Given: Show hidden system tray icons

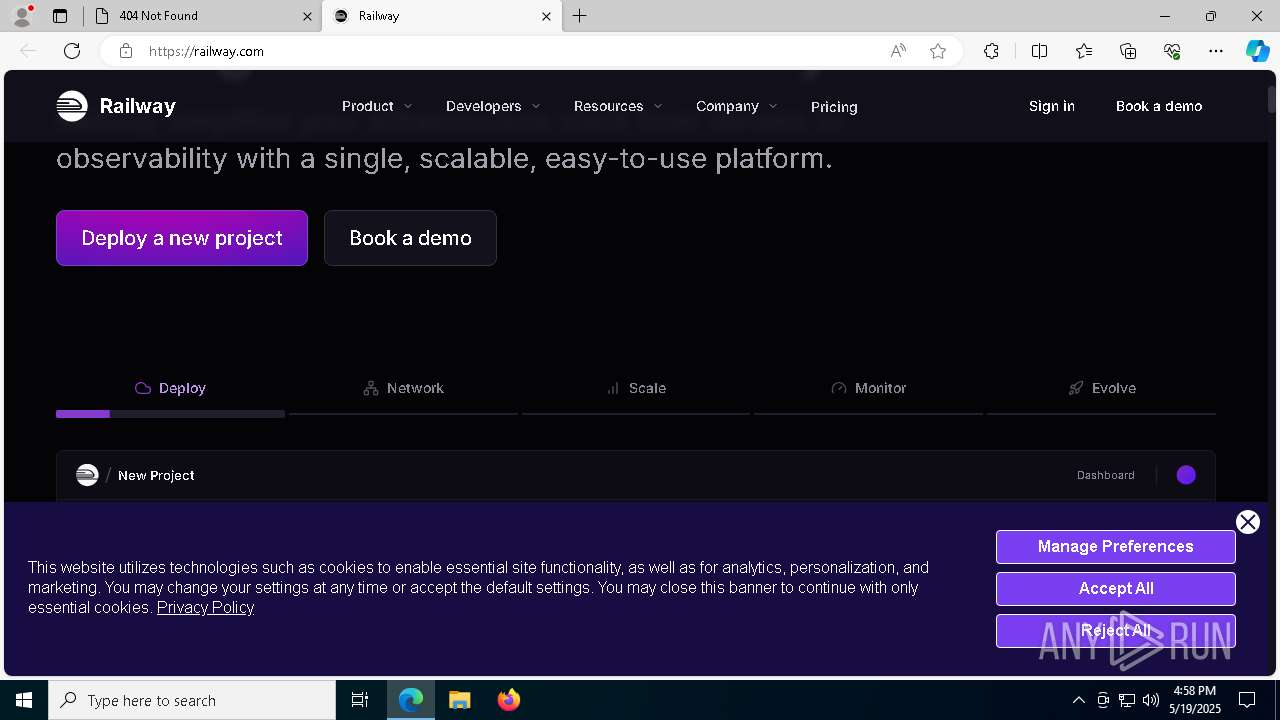Looking at the screenshot, I should click(1078, 700).
